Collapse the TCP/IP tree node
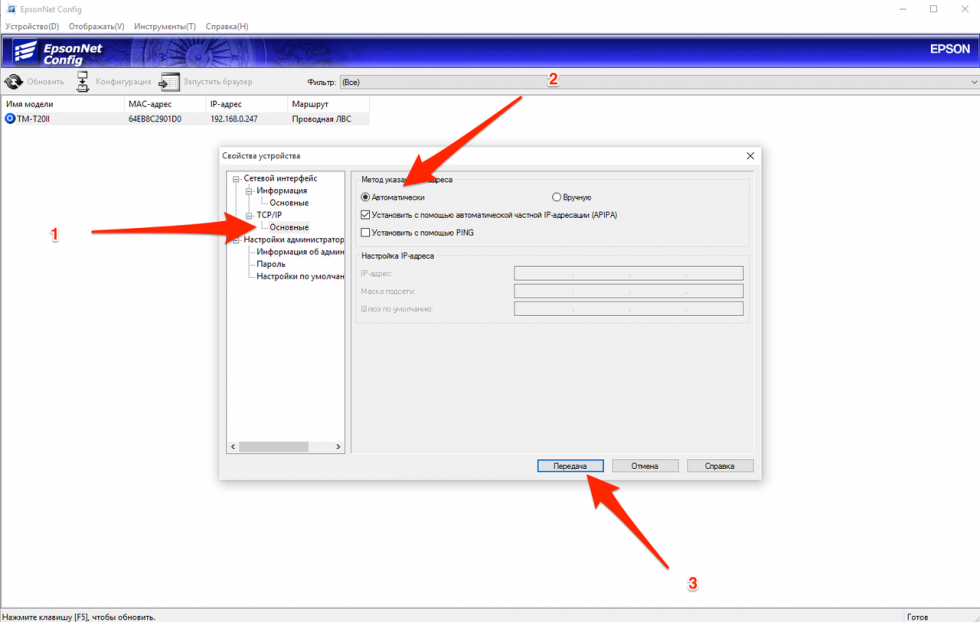Image resolution: width=980 pixels, height=622 pixels. (249, 216)
